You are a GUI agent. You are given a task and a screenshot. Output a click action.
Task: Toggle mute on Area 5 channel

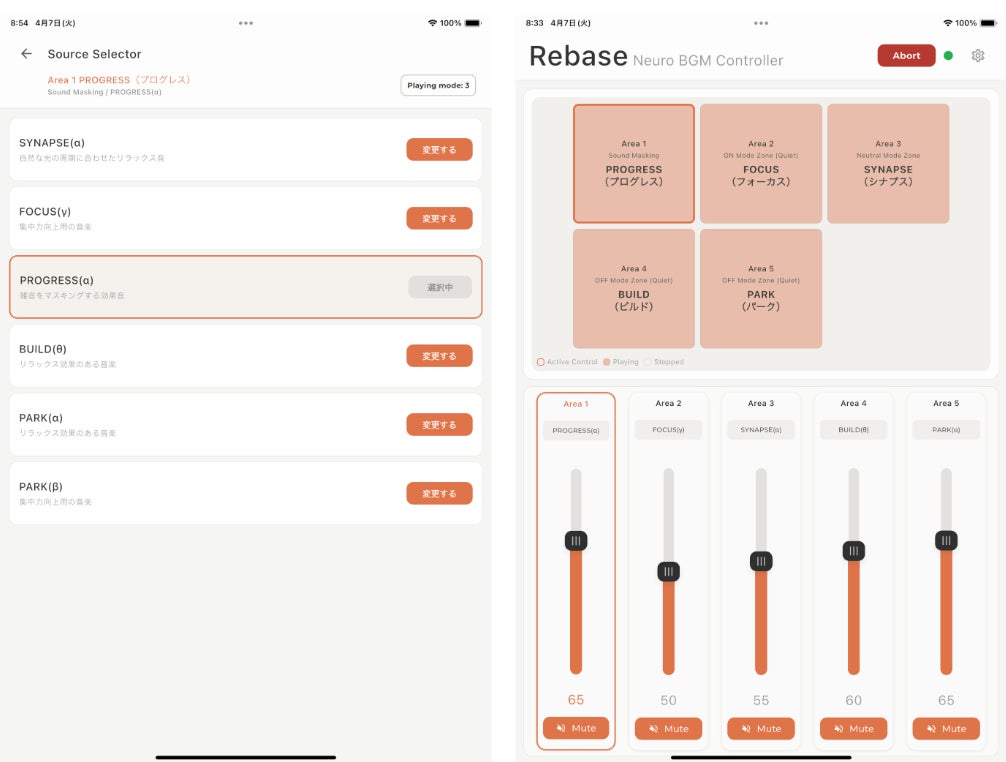(946, 729)
